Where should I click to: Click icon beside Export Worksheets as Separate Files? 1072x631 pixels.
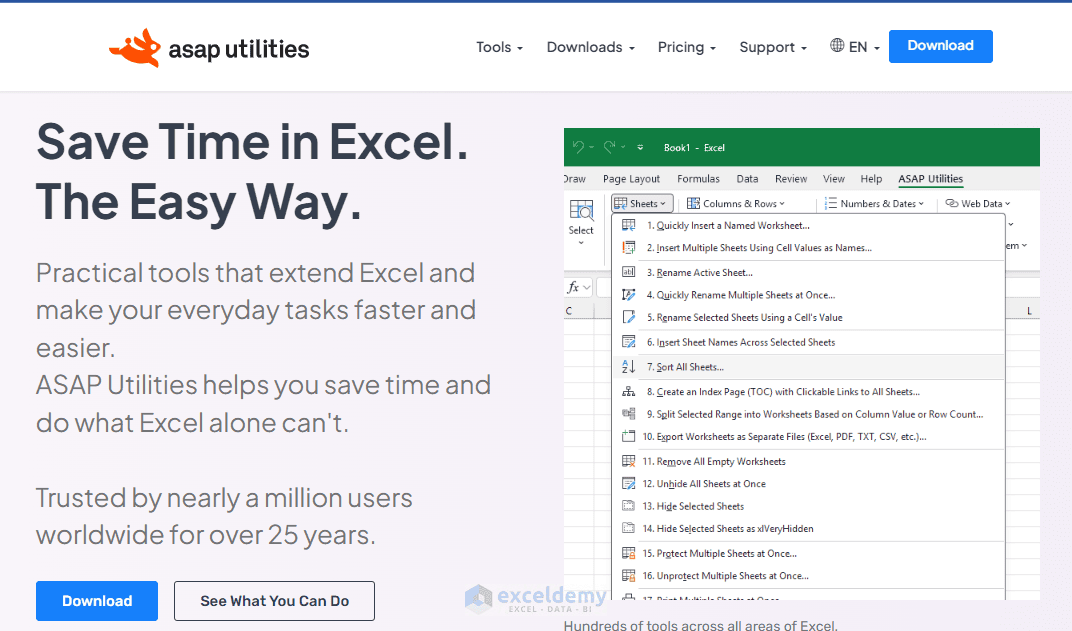coord(628,436)
